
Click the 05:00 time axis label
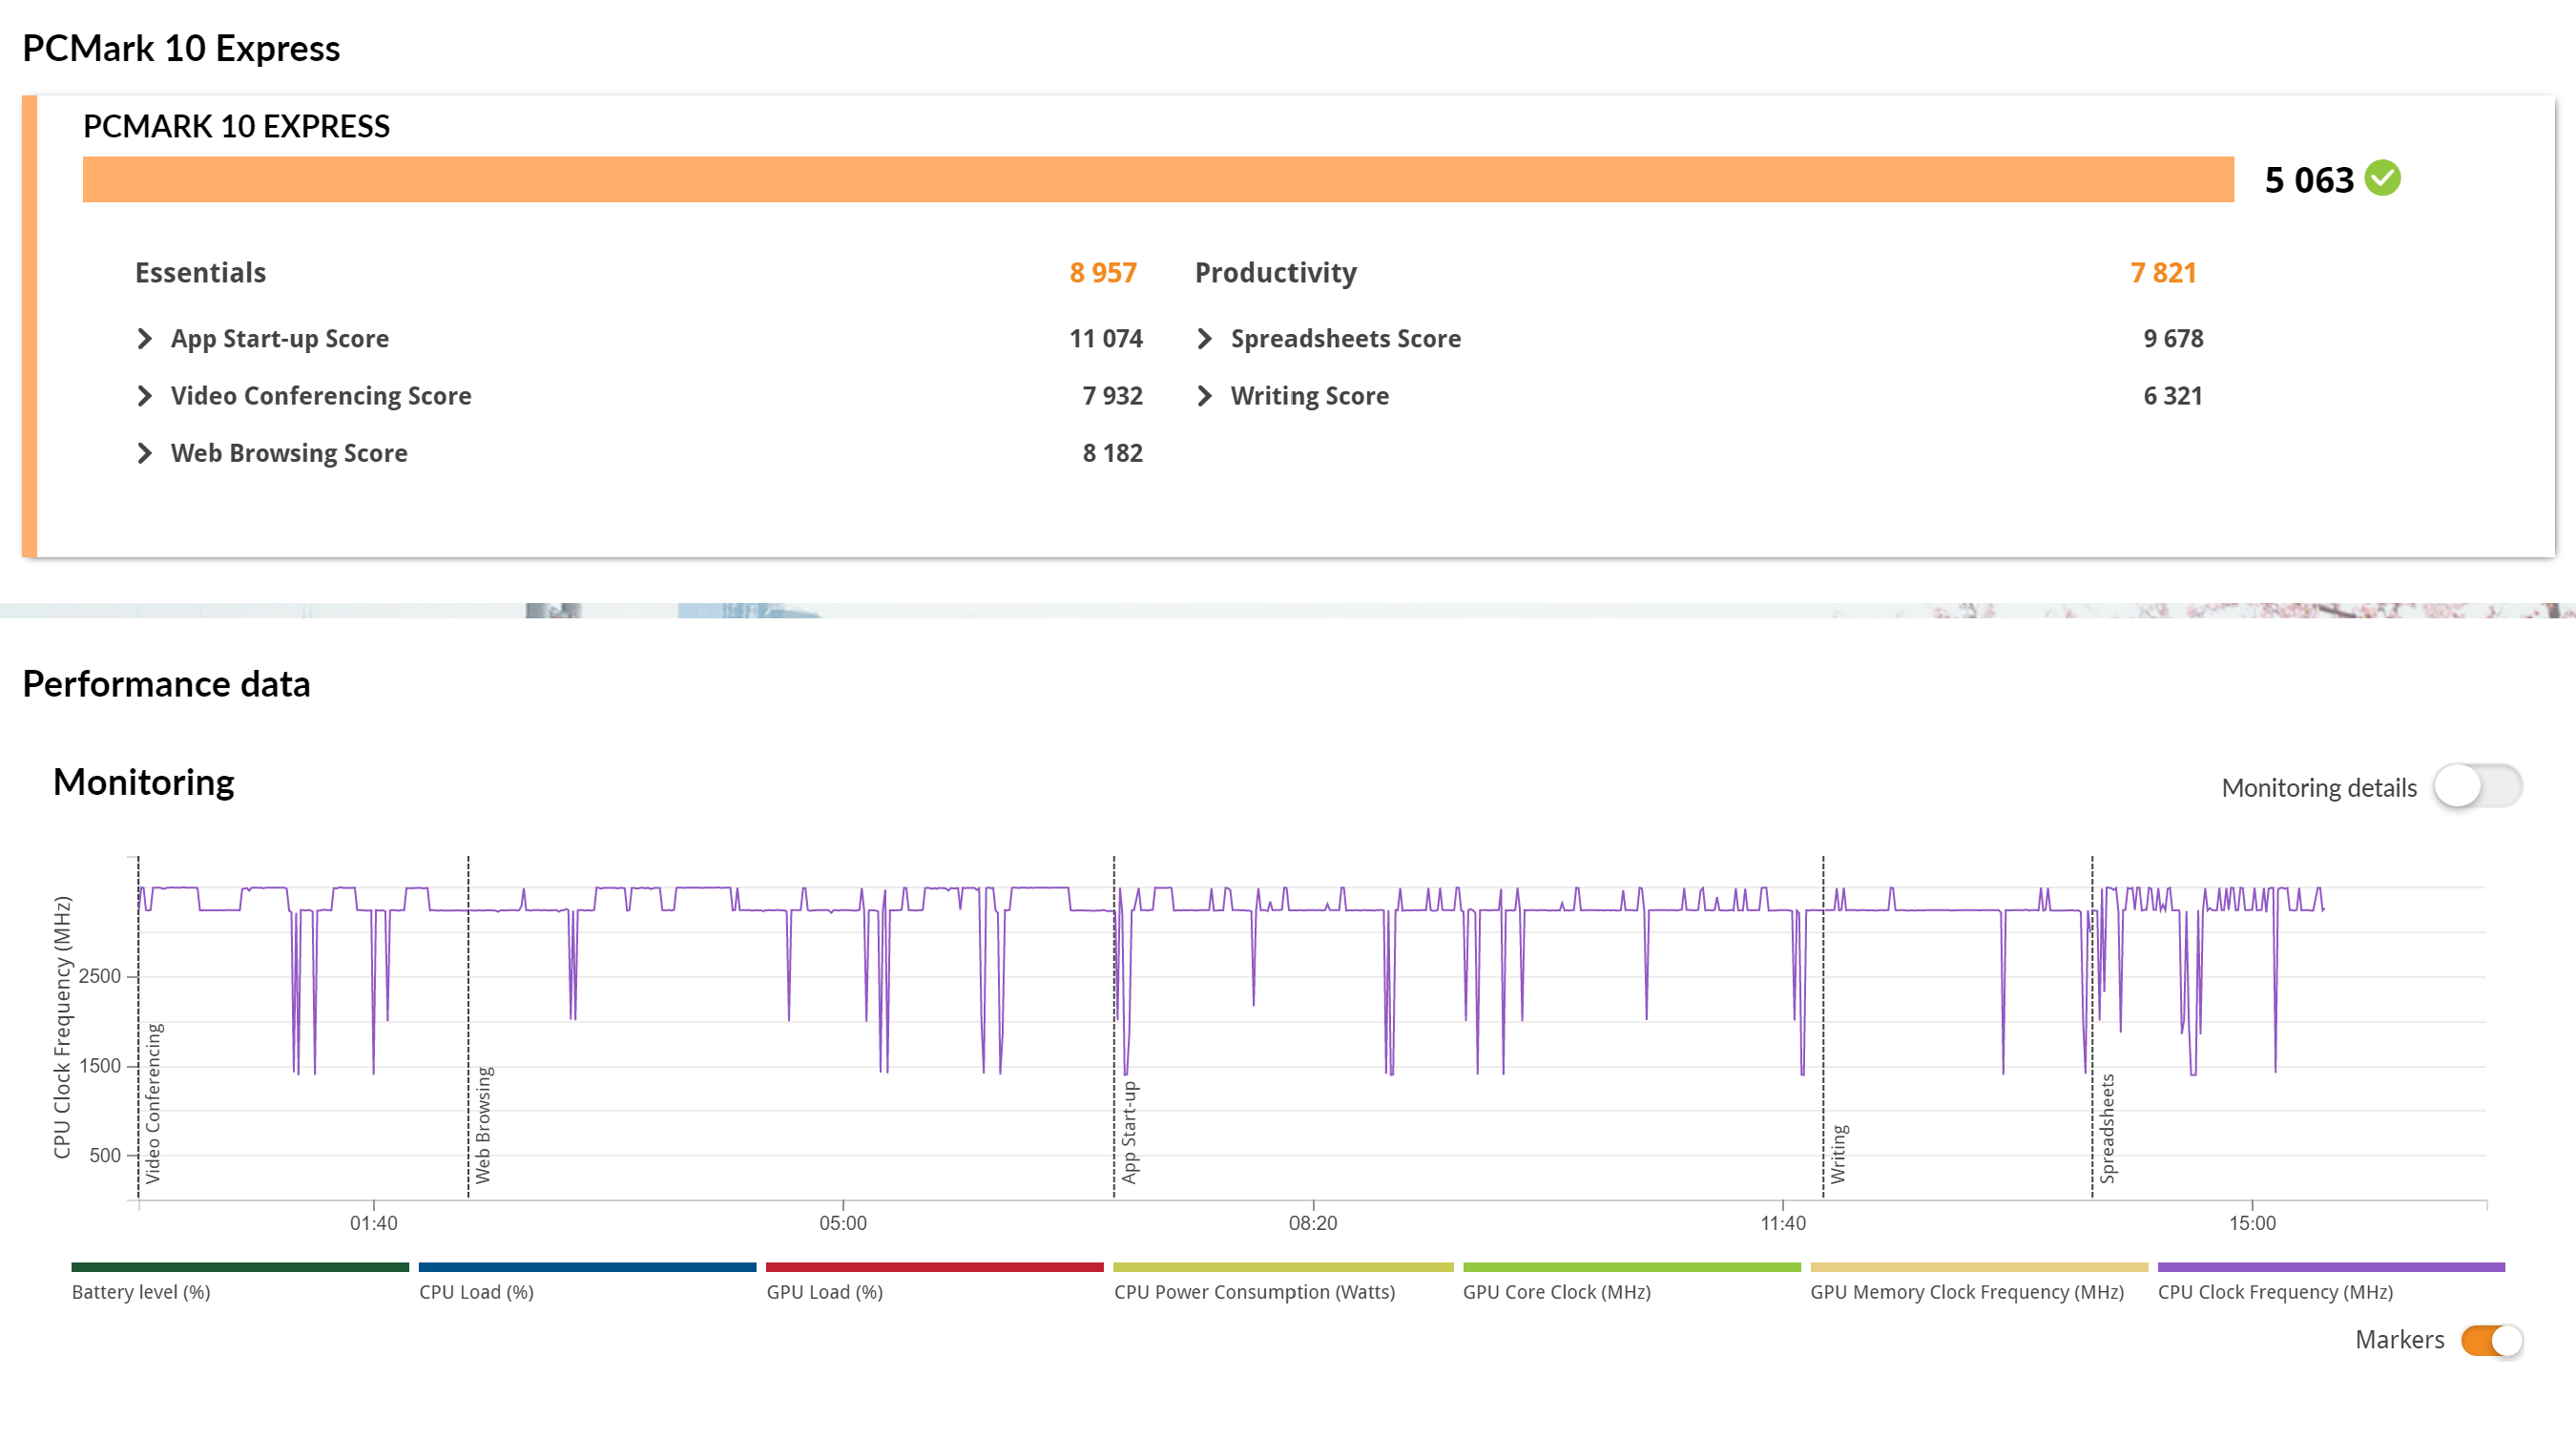click(x=843, y=1223)
